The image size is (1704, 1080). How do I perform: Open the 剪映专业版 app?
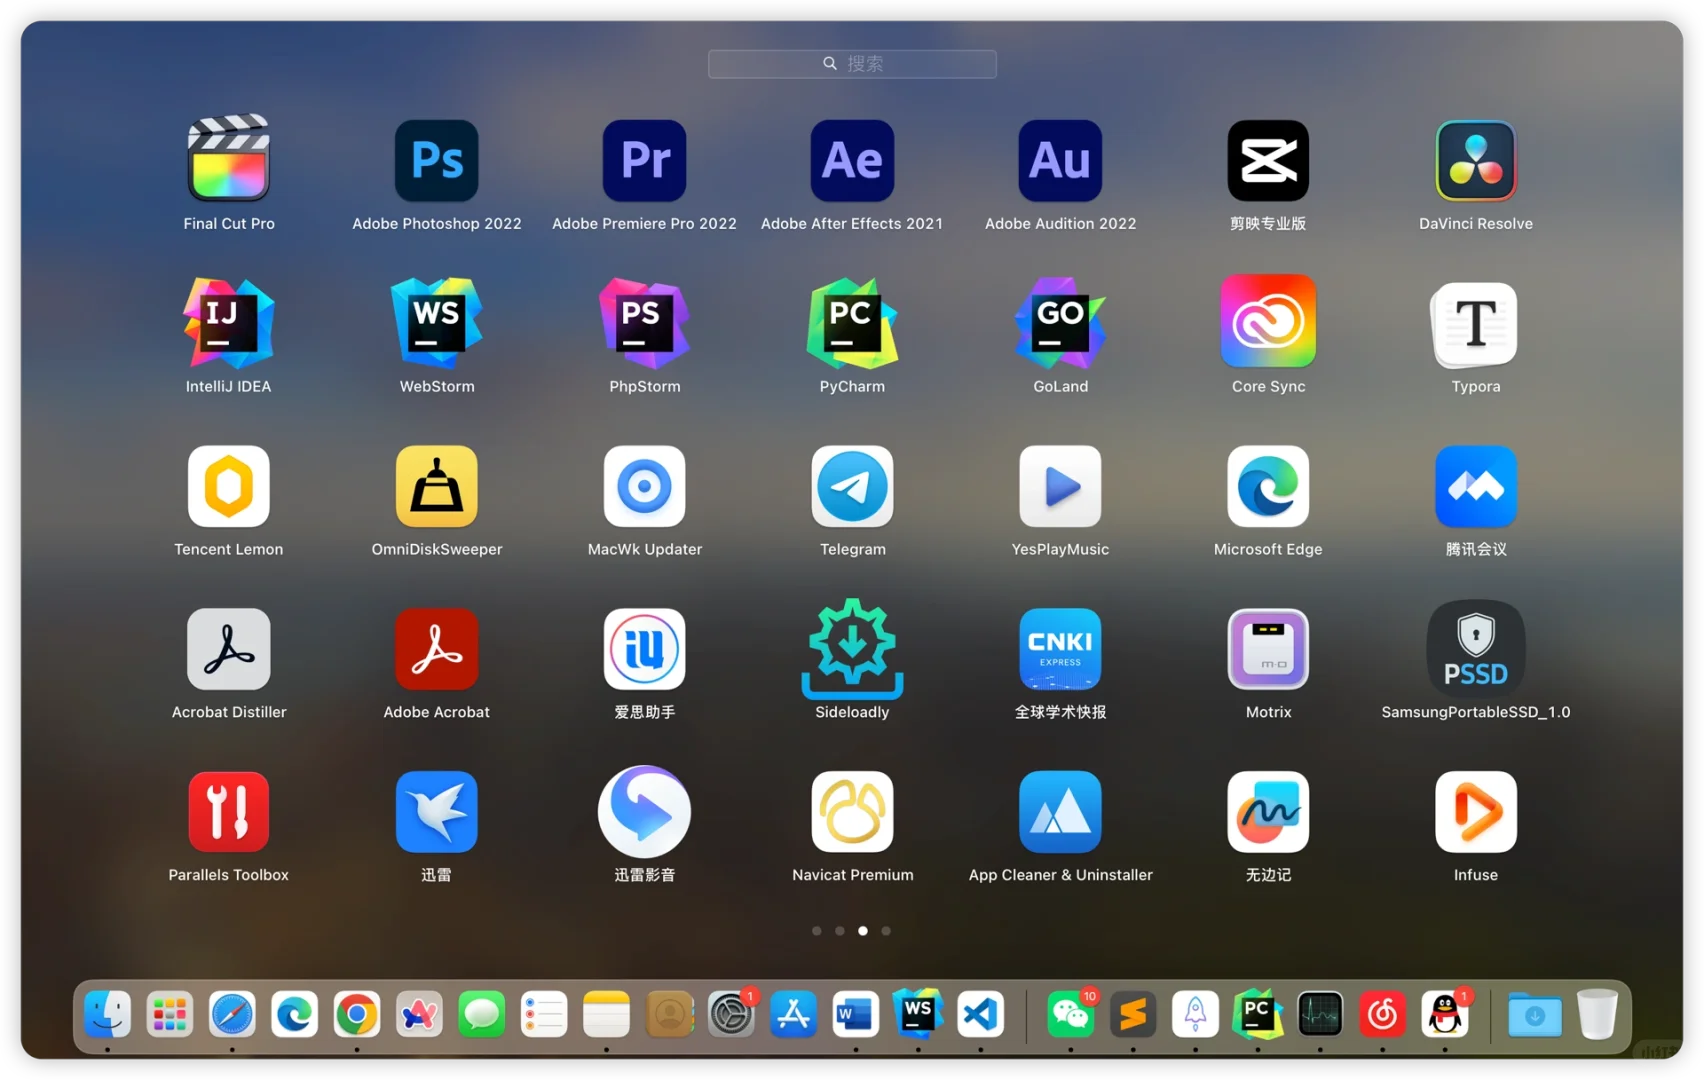(x=1269, y=160)
